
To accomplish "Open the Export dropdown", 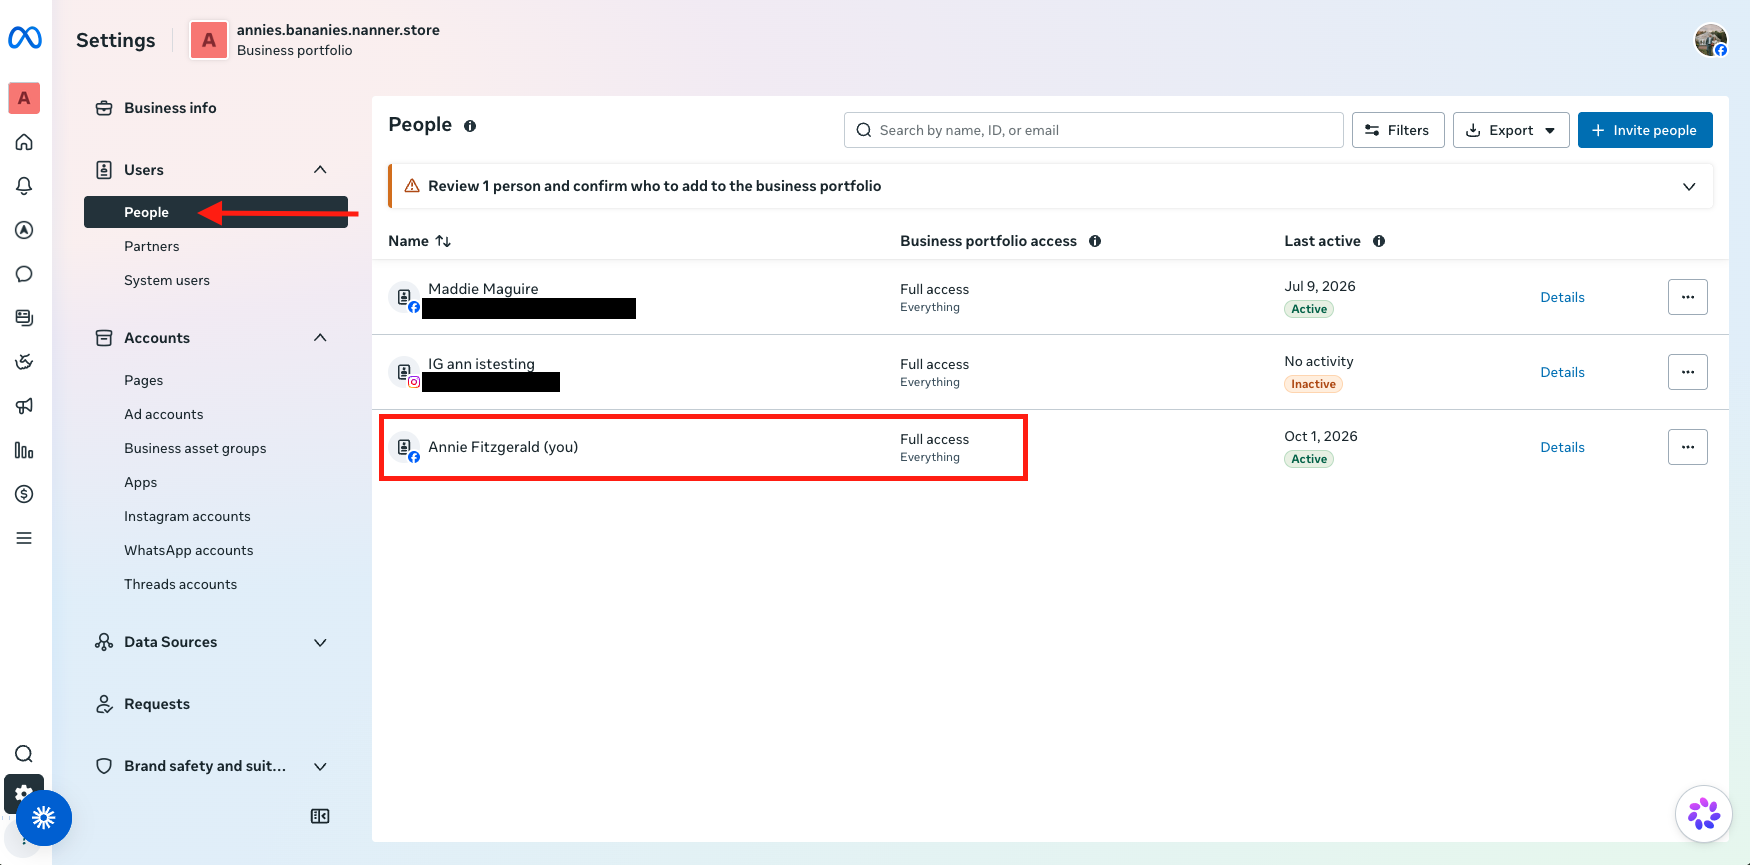I will pyautogui.click(x=1511, y=130).
